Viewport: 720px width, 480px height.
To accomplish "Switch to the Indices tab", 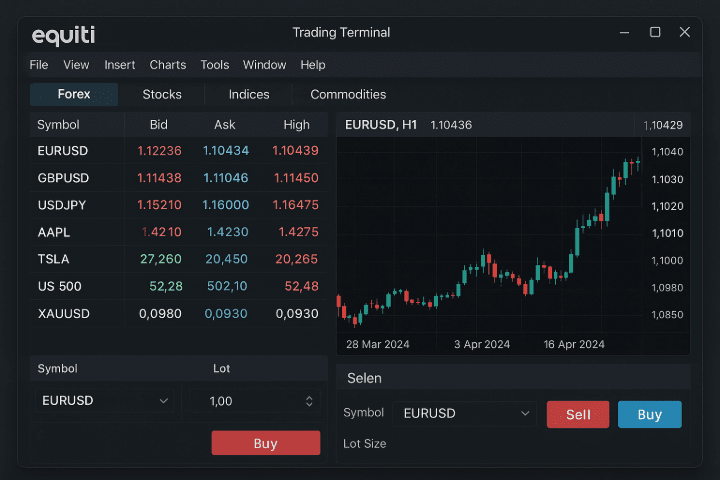I will point(249,94).
